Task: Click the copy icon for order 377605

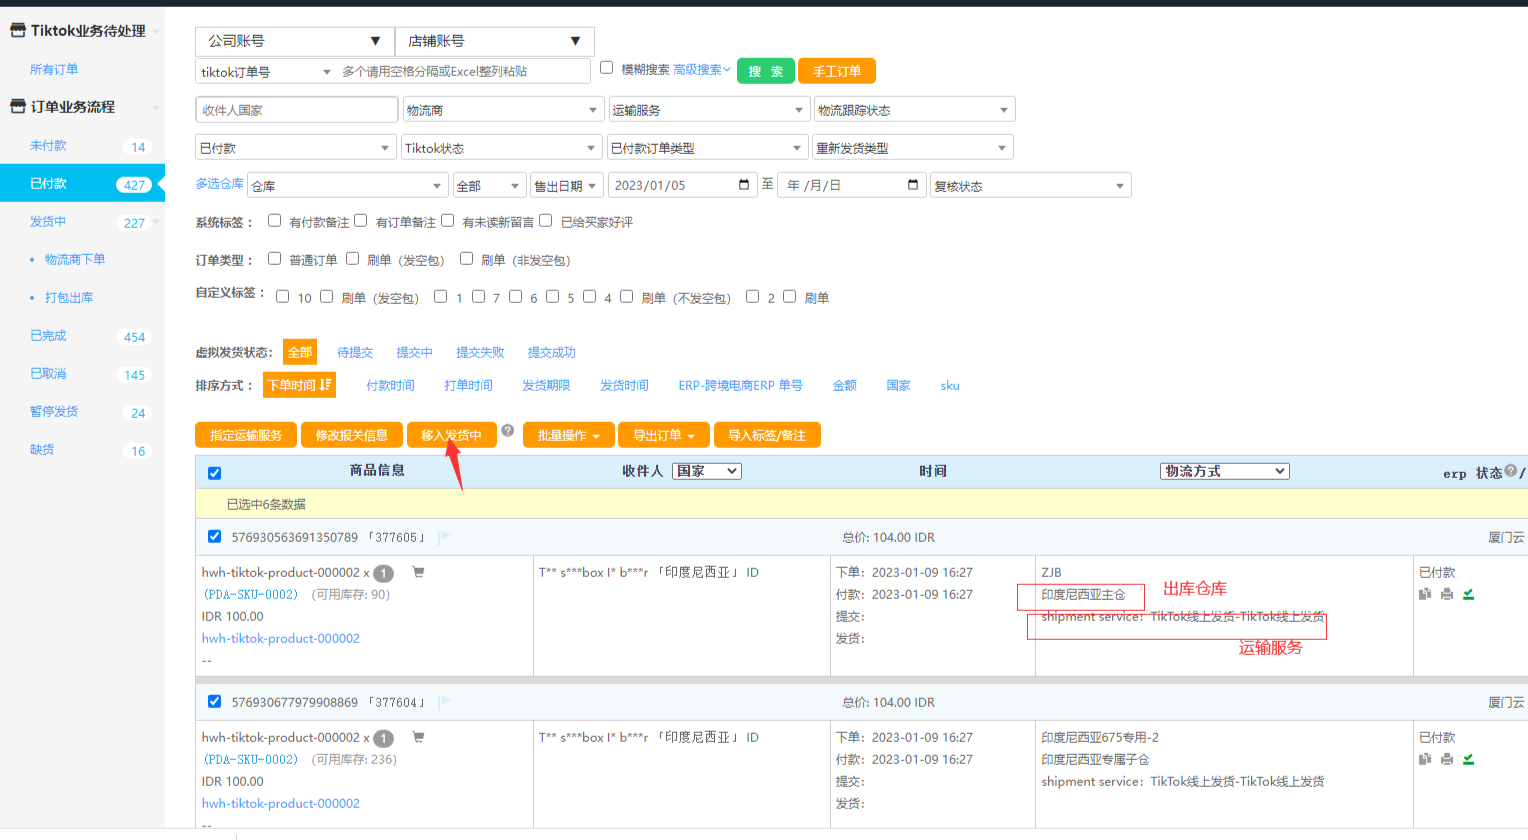Action: click(1425, 594)
